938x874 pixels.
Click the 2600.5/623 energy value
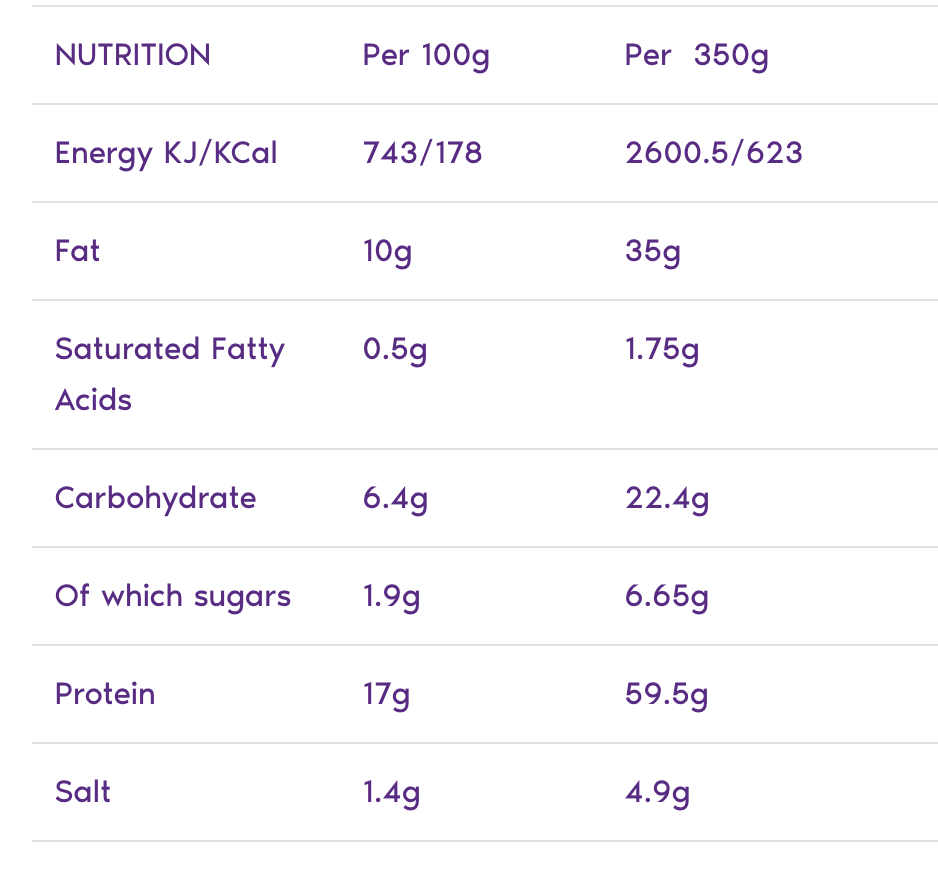click(x=713, y=153)
